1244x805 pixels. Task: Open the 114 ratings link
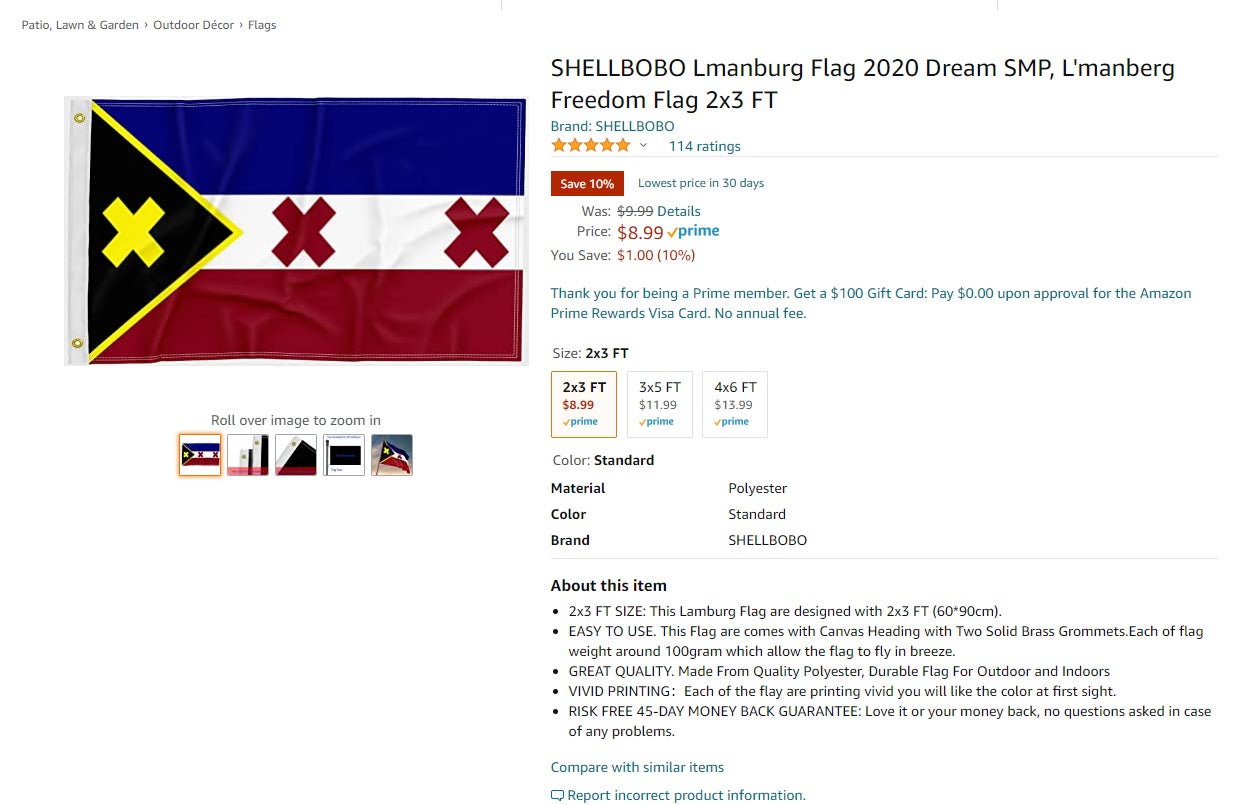(x=705, y=146)
